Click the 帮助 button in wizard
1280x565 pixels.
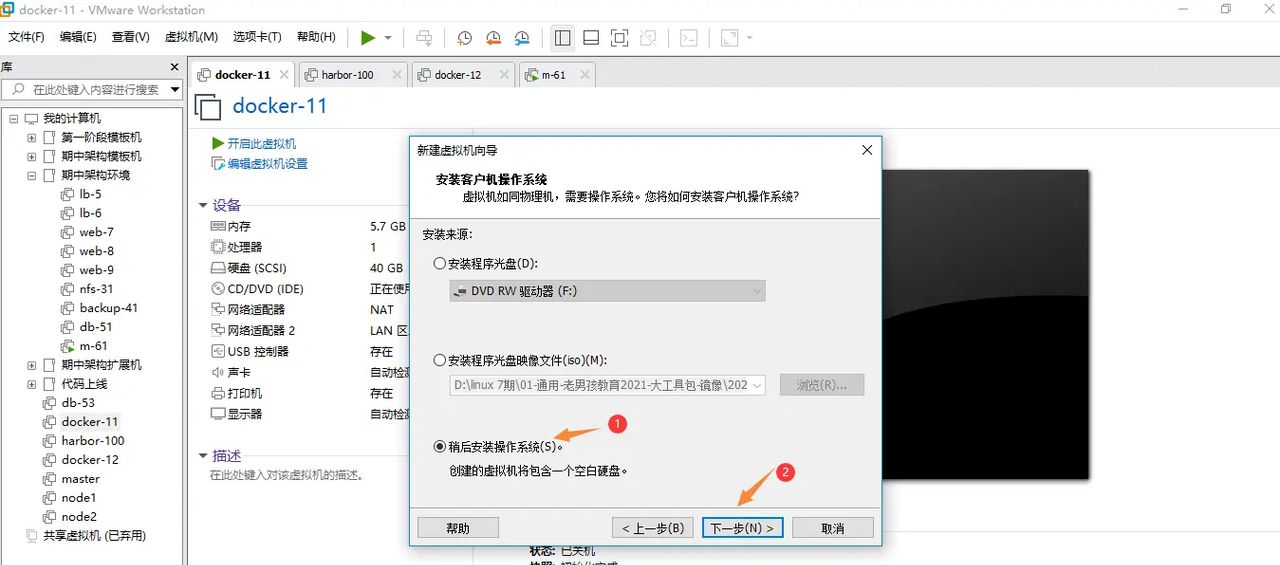458,528
